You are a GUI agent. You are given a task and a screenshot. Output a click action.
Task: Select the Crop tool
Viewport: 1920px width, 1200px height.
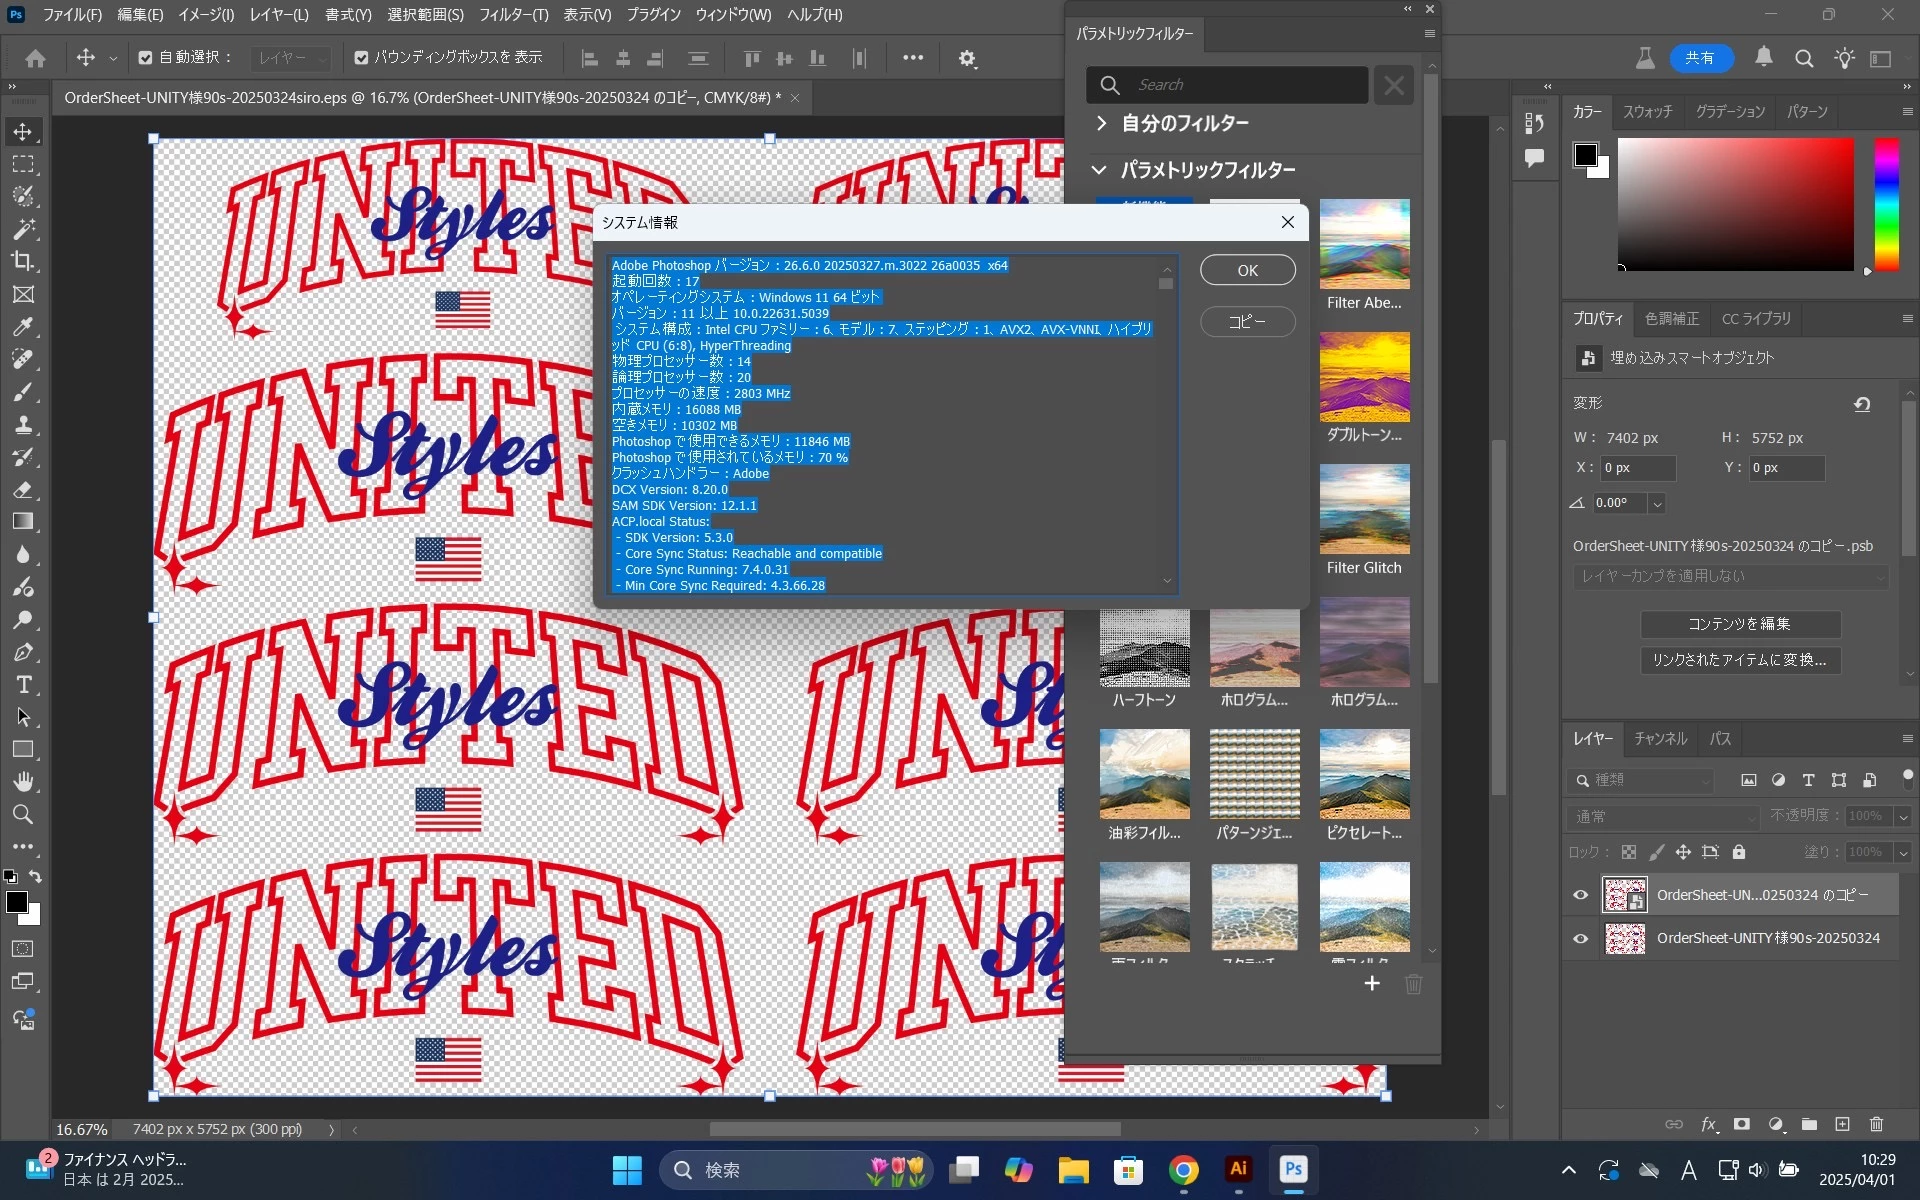[x=23, y=262]
